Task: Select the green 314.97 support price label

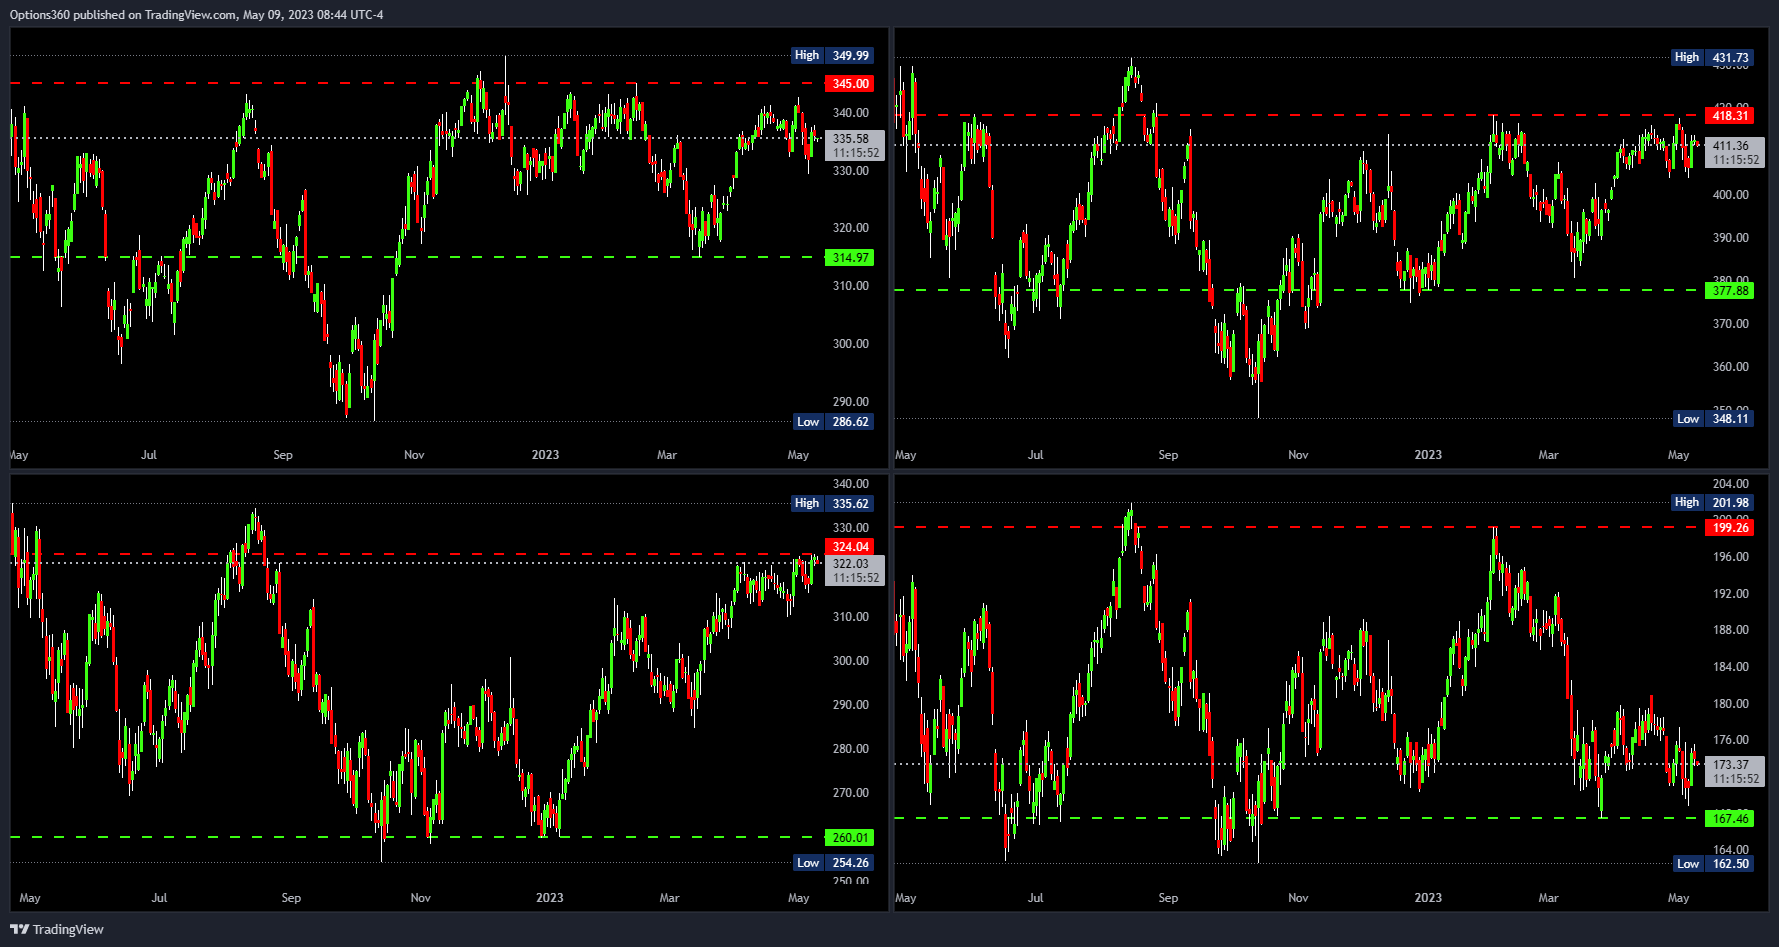Action: [x=850, y=258]
